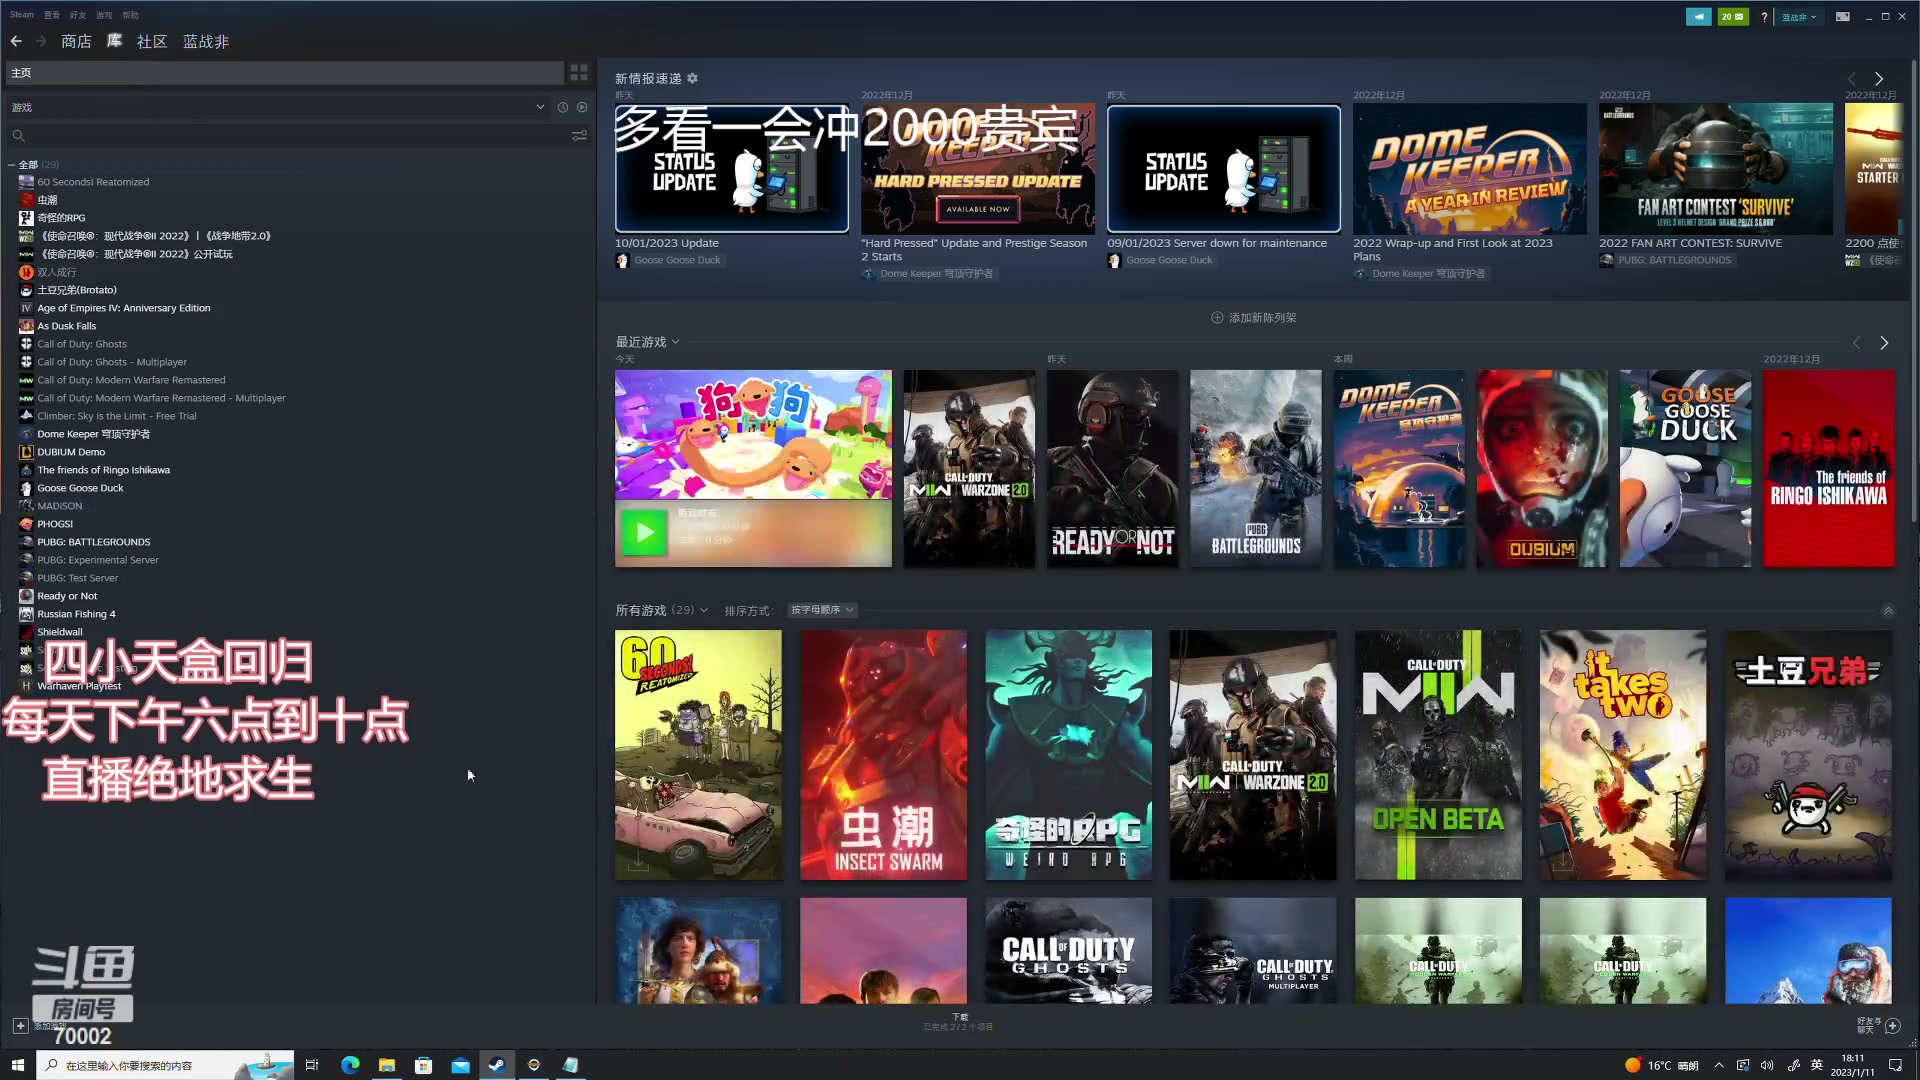
Task: Open the 蓝战非 profile tab
Action: (x=206, y=41)
